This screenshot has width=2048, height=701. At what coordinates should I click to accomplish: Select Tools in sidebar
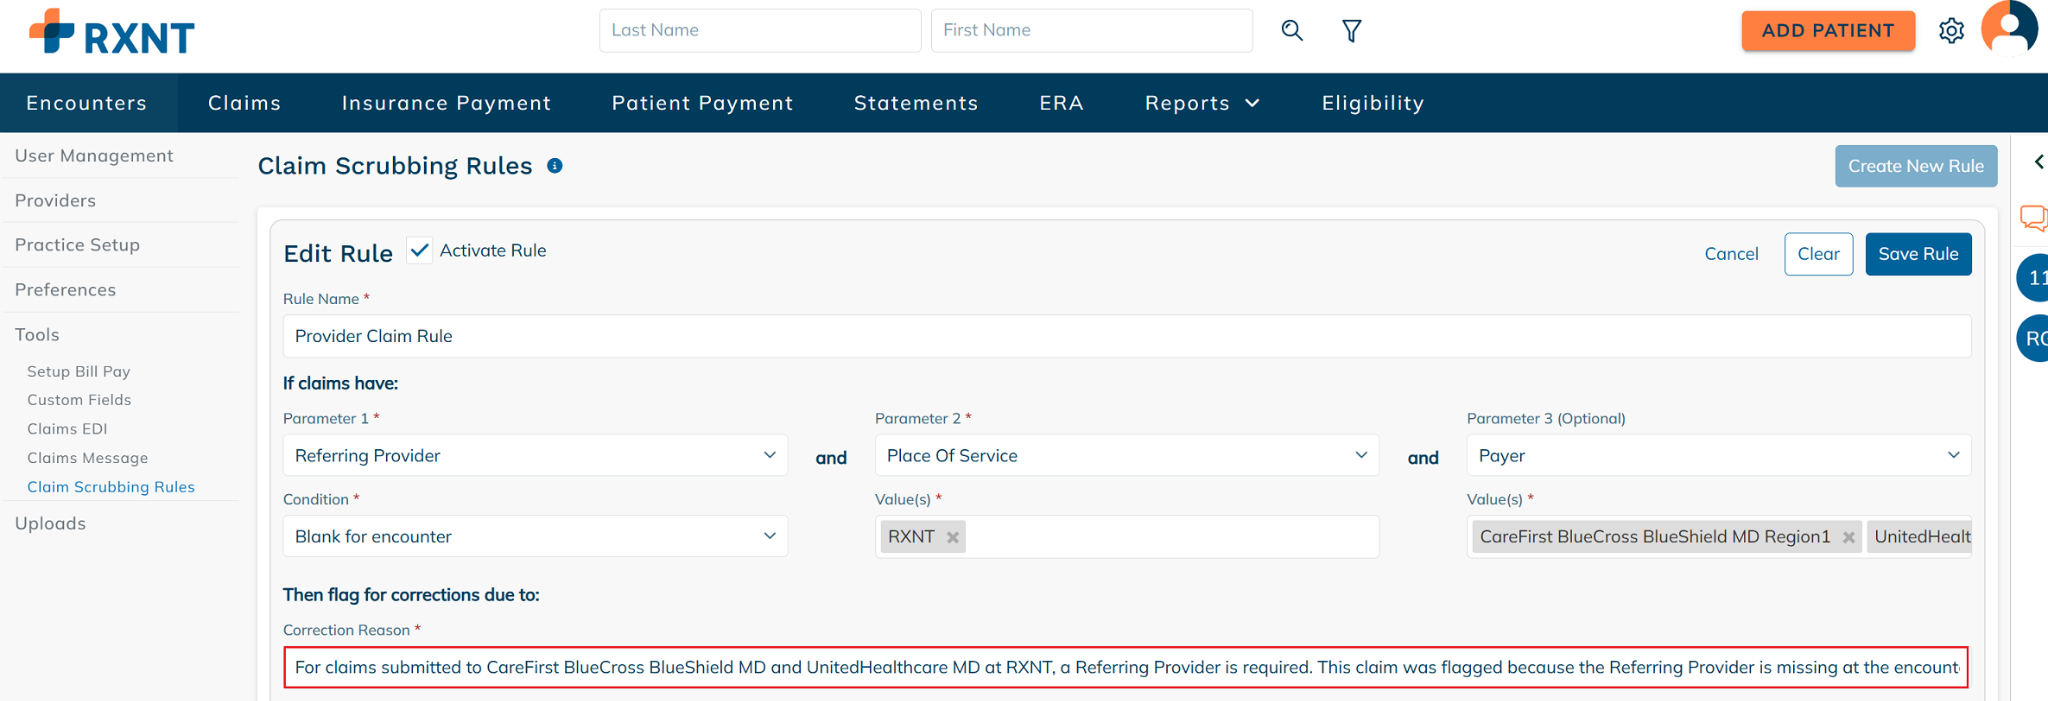(37, 335)
